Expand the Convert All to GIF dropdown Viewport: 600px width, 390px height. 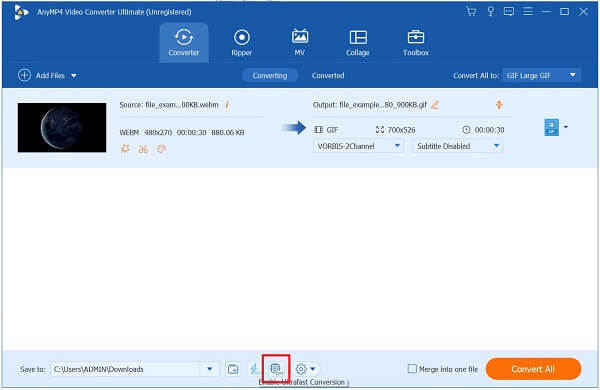[x=542, y=75]
